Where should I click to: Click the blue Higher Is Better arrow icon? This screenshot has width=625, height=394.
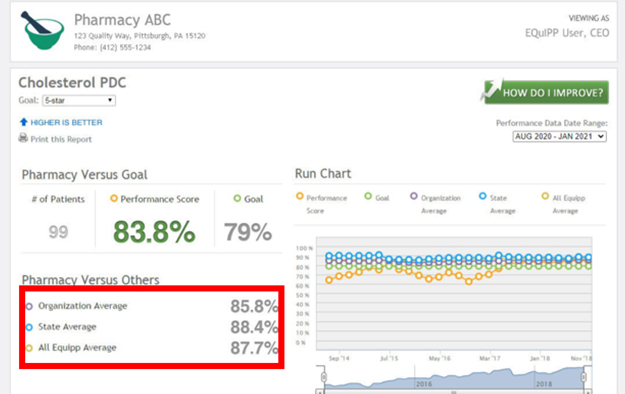tap(24, 122)
